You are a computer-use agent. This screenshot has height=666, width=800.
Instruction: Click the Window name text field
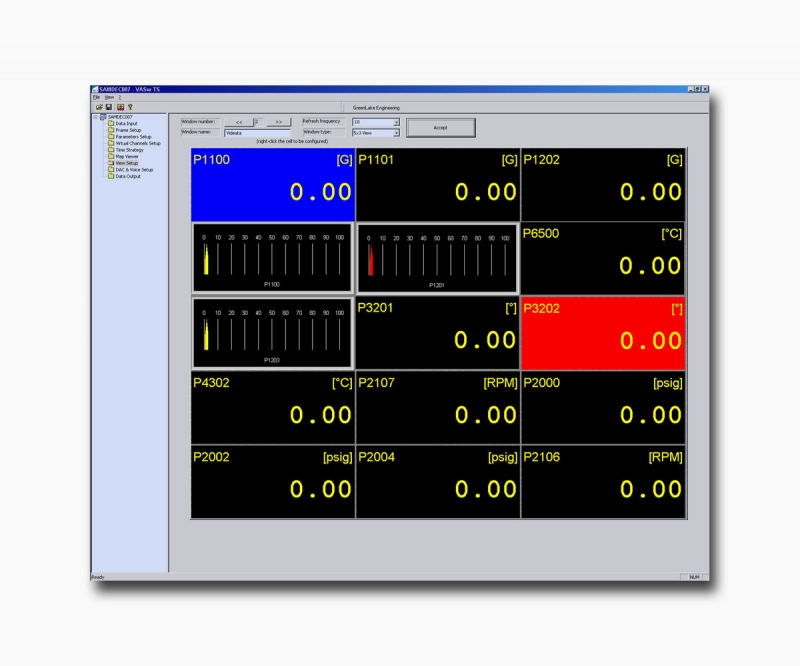[256, 132]
